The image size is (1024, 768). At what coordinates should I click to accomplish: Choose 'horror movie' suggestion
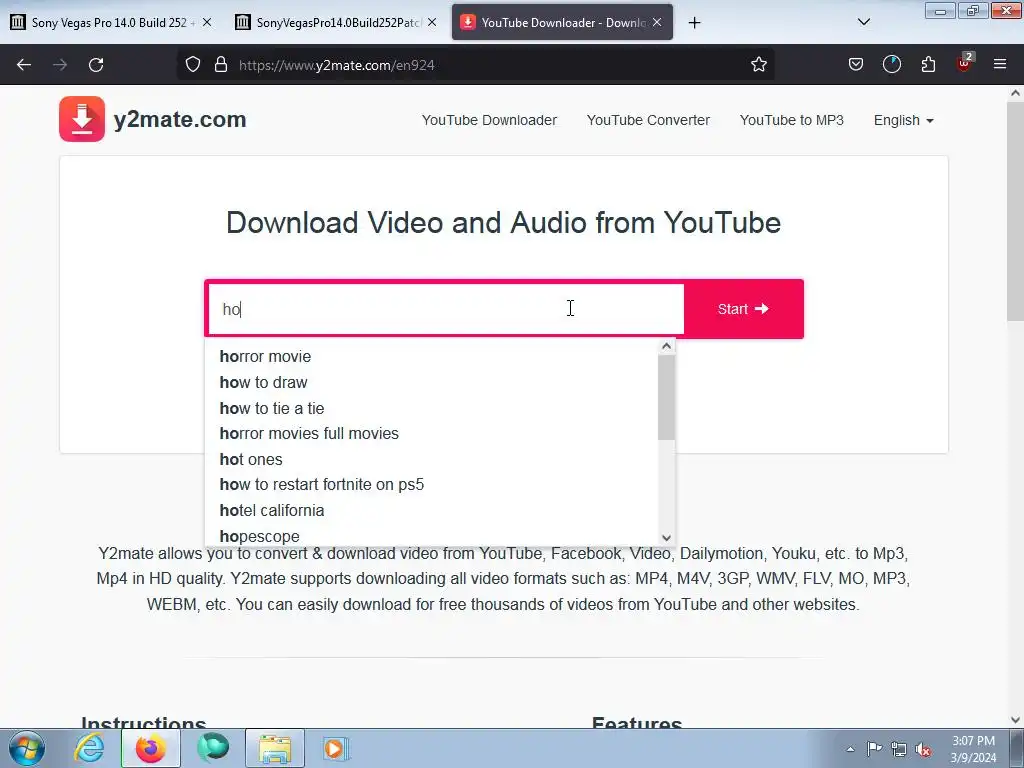(431, 357)
